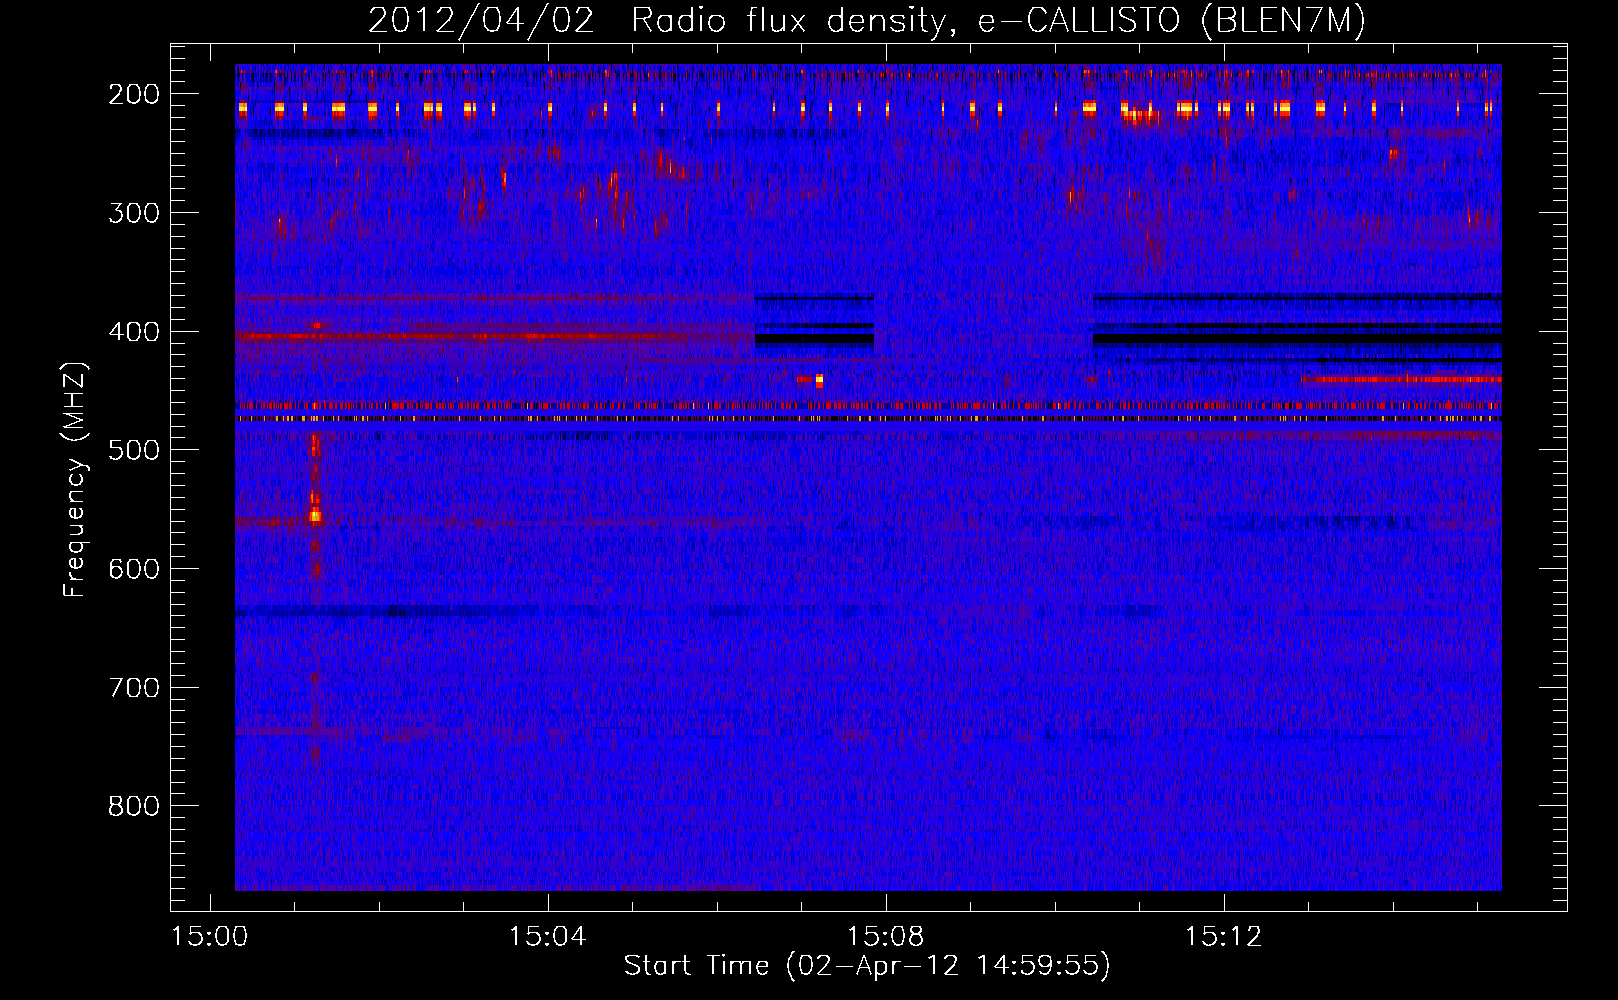Click the 800 frequency tick label
The image size is (1618, 1000).
134,806
